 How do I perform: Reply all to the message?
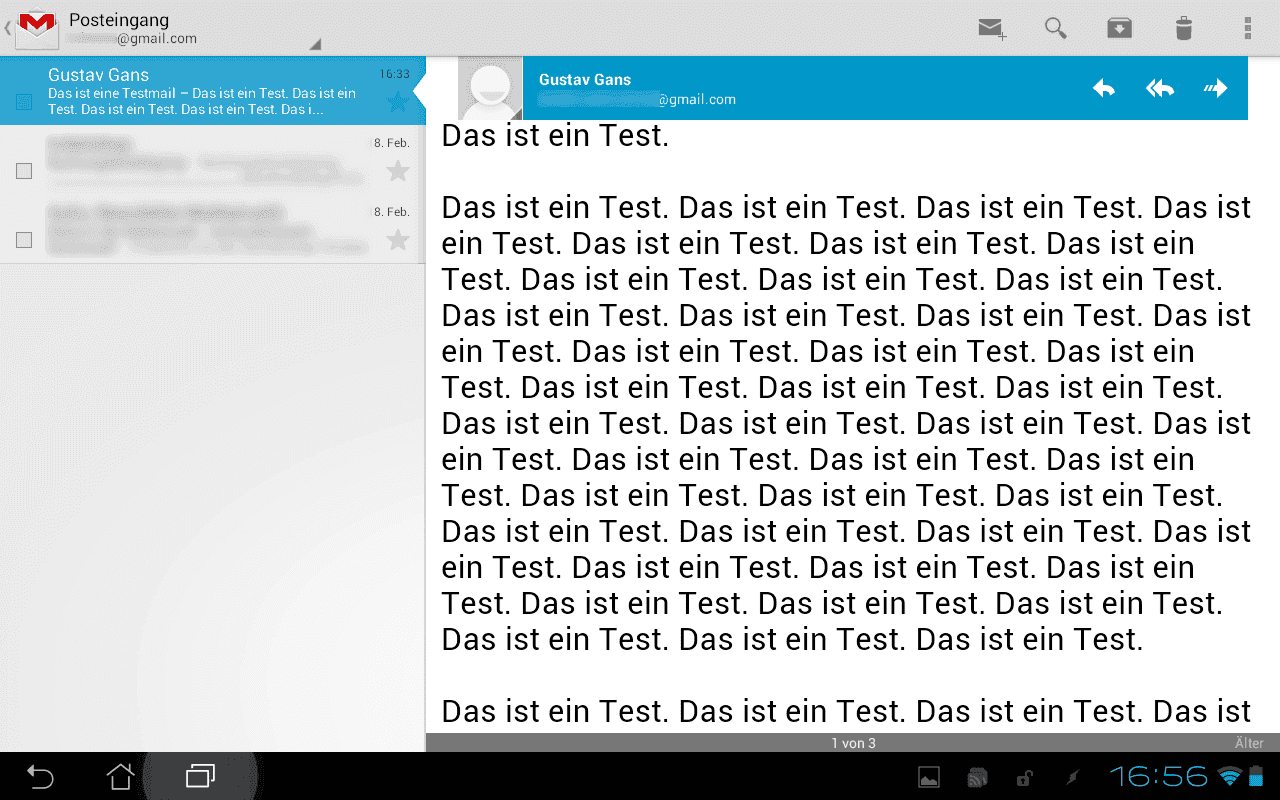click(x=1159, y=89)
